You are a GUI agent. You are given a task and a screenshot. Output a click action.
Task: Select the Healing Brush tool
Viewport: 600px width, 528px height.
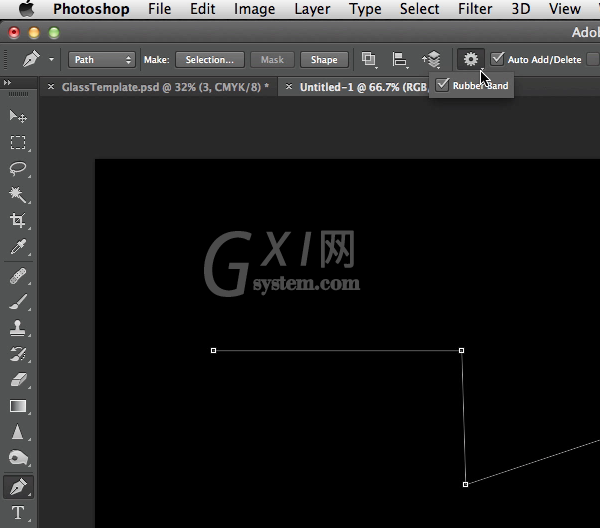coord(18,276)
